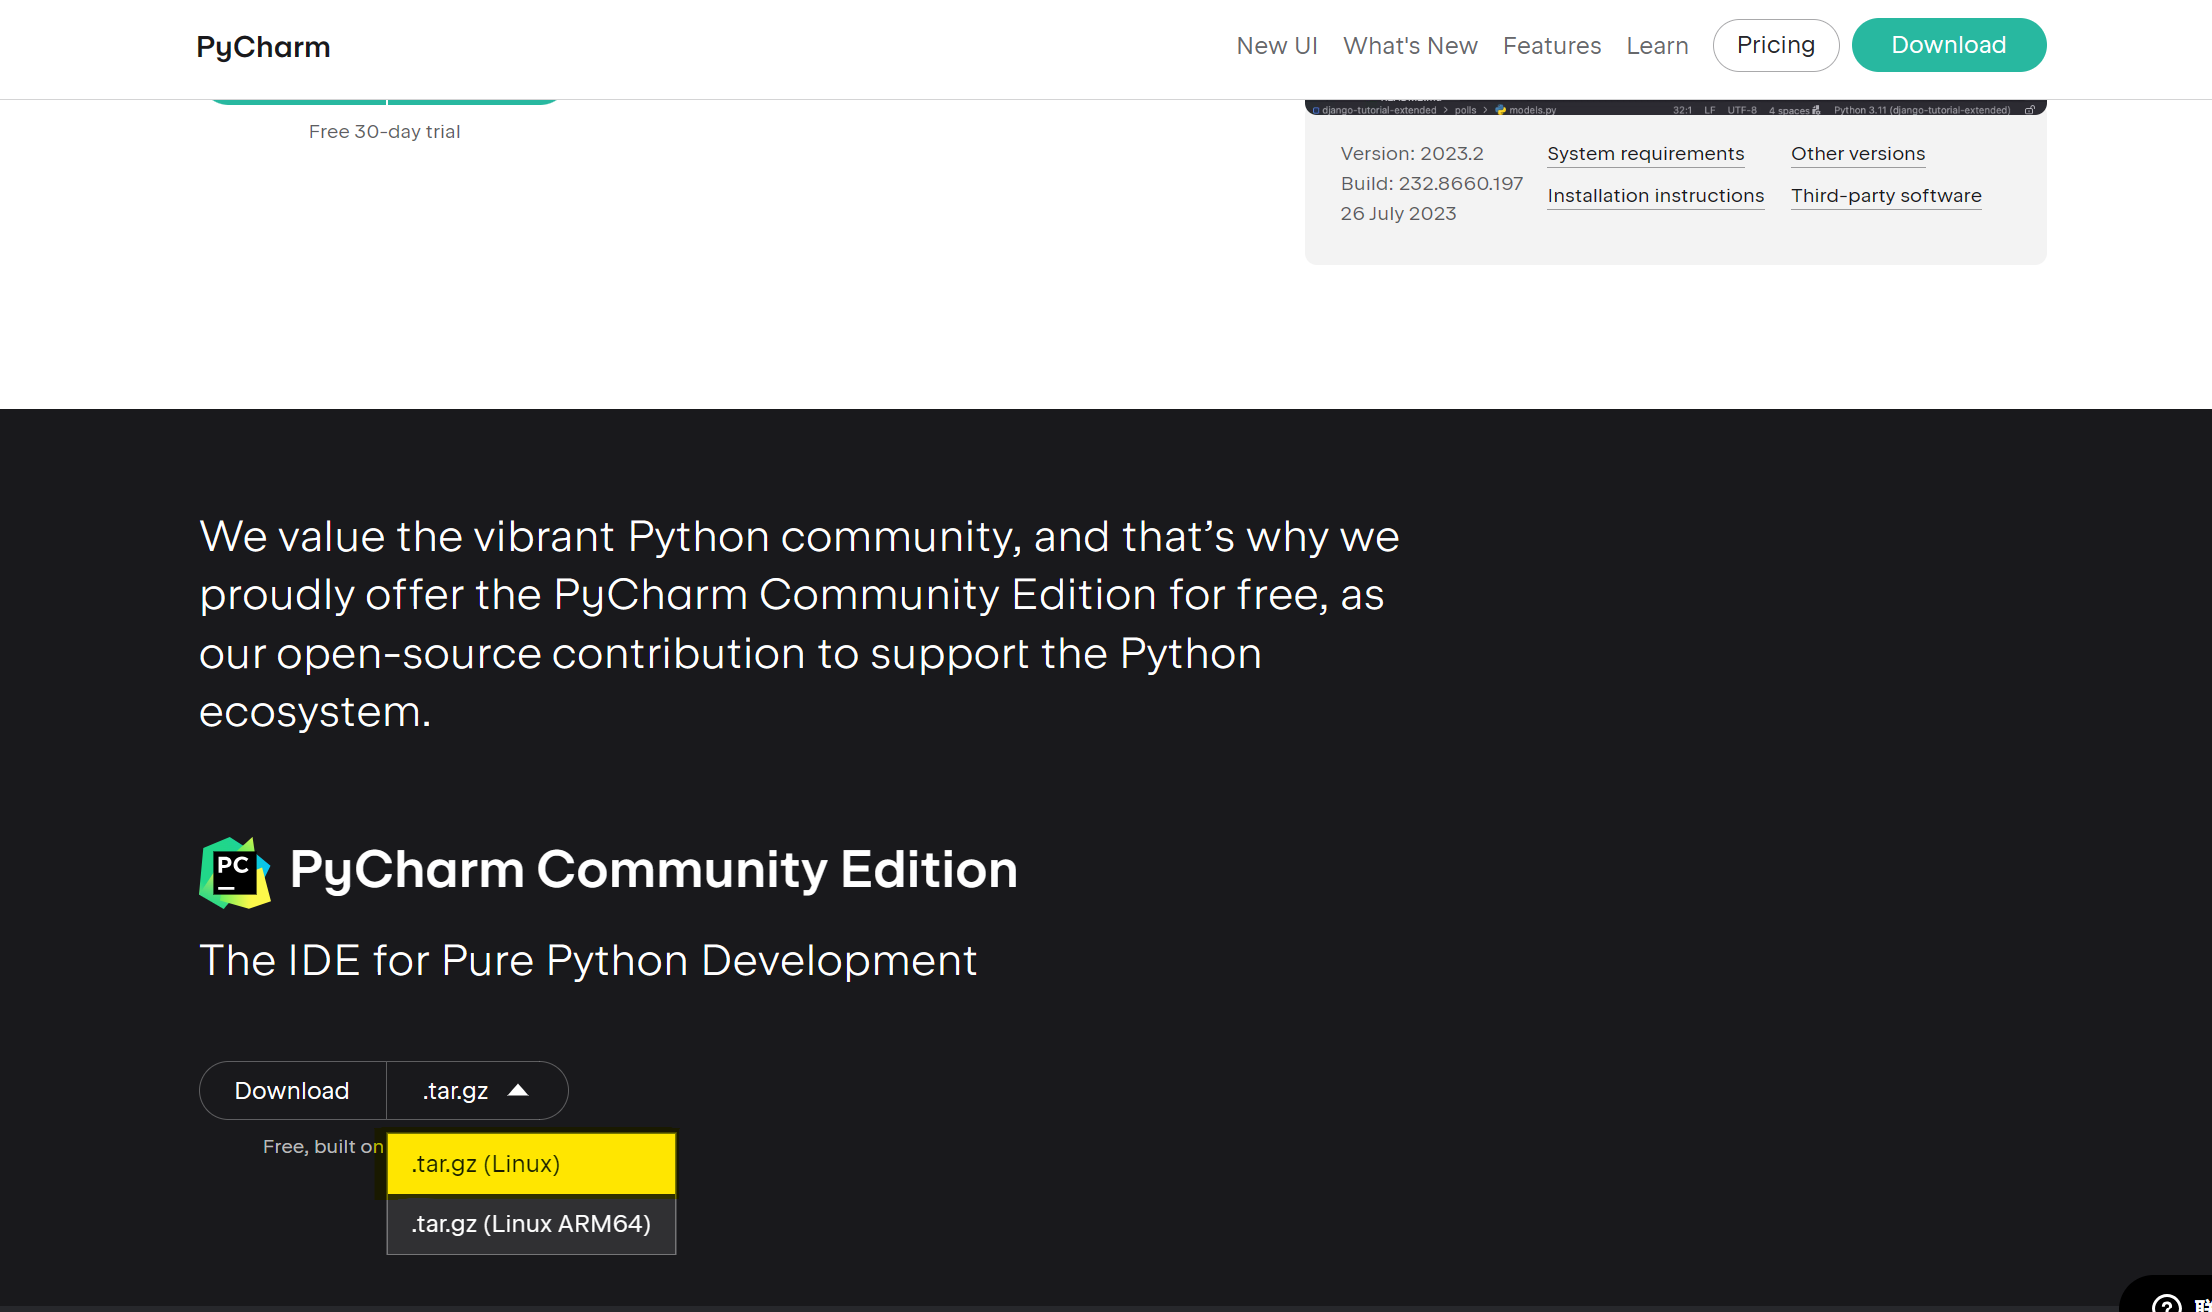This screenshot has height=1312, width=2212.
Task: Click the lock icon in the IDE status bar
Action: (2031, 111)
